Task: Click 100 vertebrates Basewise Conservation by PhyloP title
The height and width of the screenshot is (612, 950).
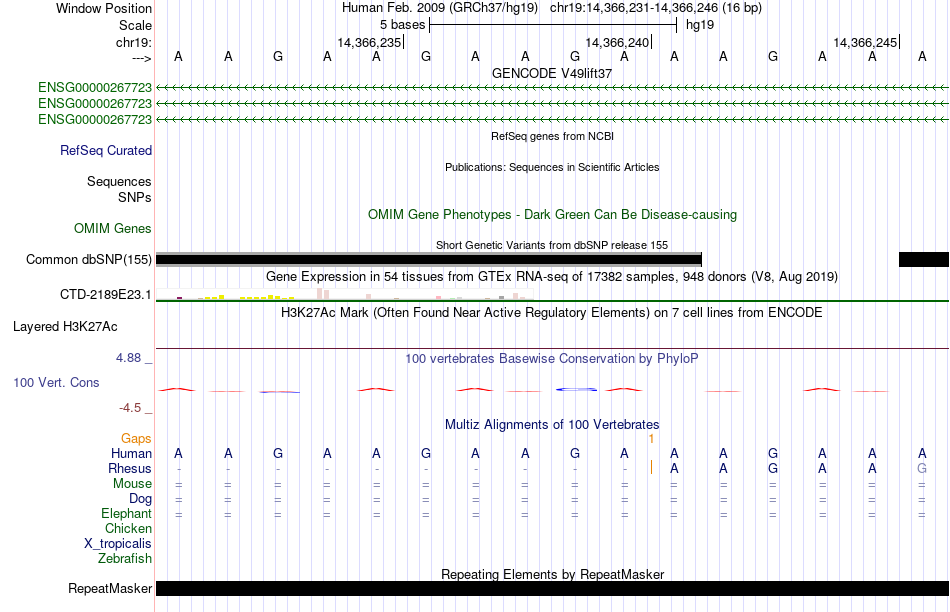Action: [552, 359]
